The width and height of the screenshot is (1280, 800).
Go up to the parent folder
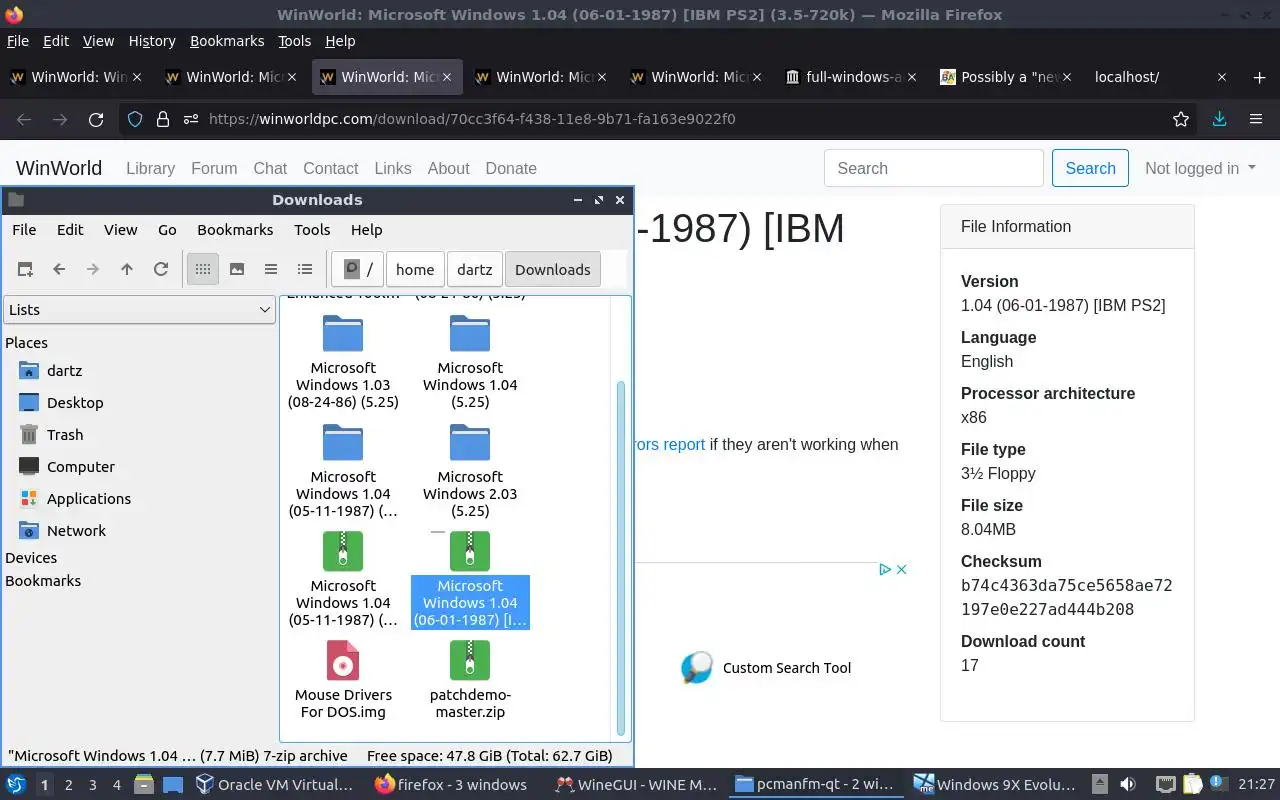127,269
